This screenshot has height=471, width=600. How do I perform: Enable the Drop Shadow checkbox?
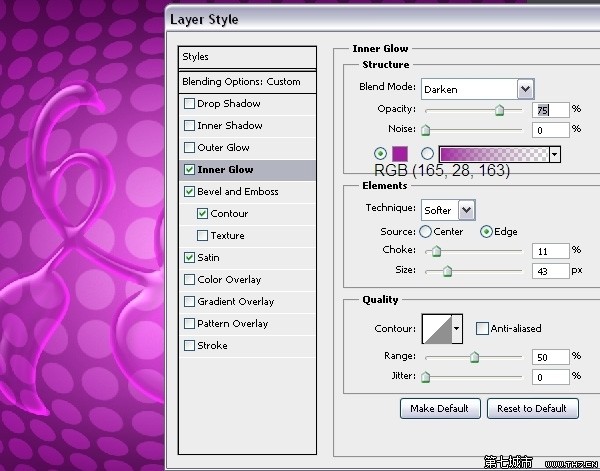click(190, 104)
